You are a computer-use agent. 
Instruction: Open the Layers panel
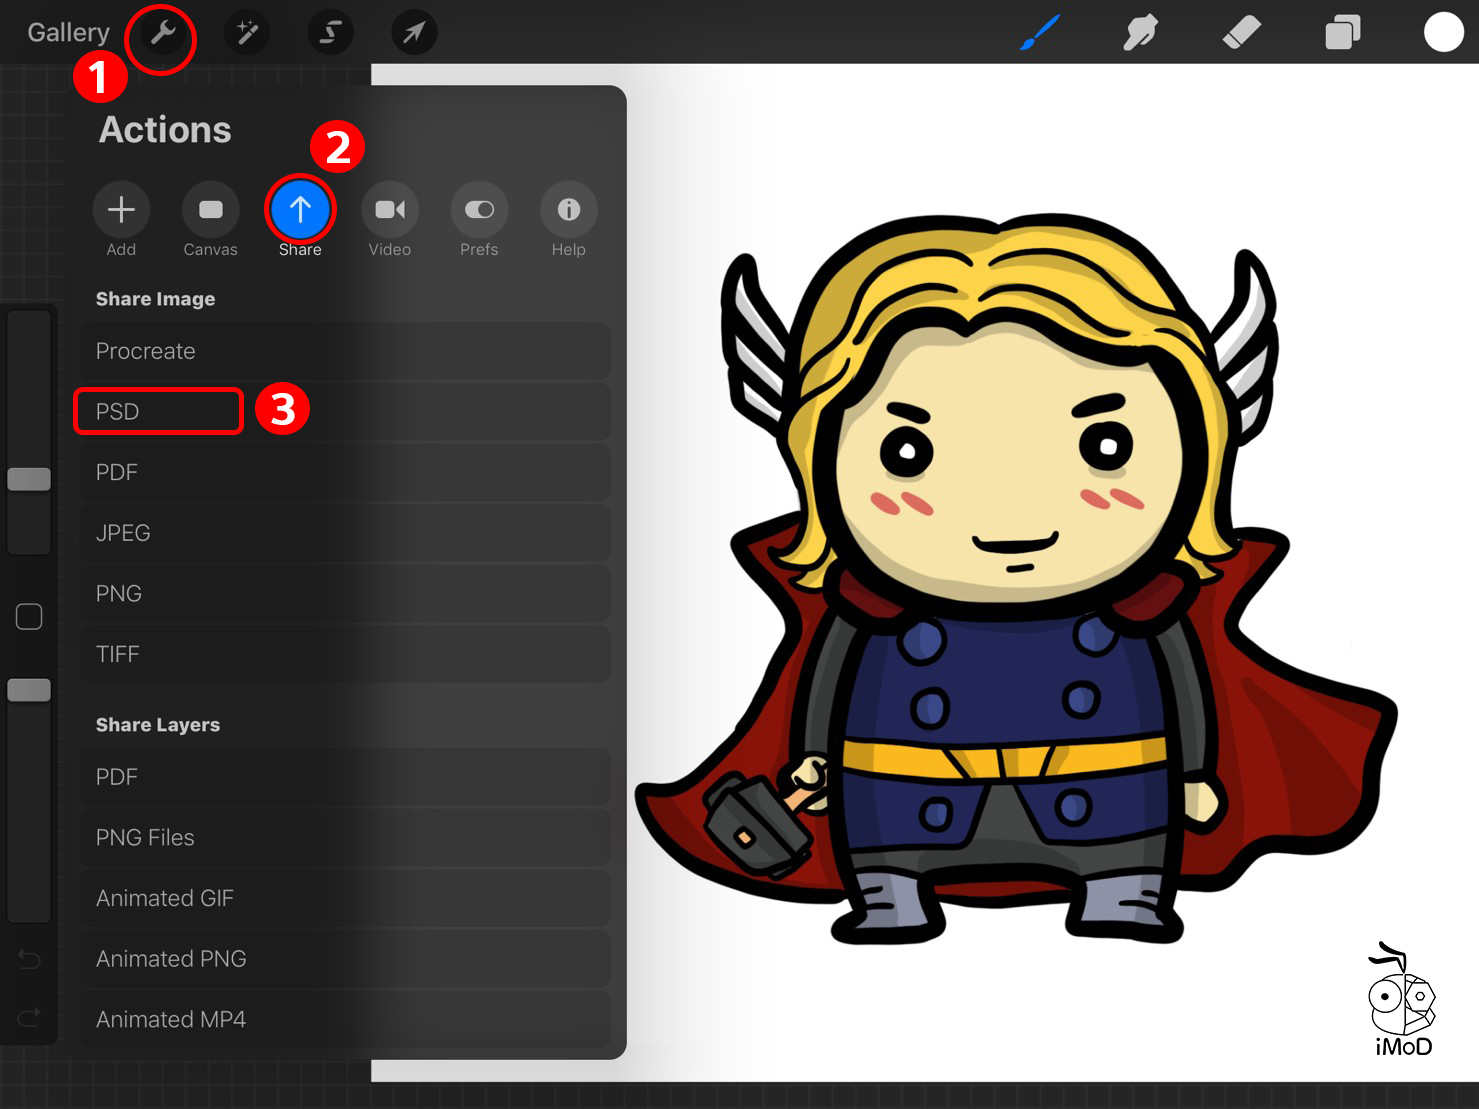pyautogui.click(x=1342, y=33)
